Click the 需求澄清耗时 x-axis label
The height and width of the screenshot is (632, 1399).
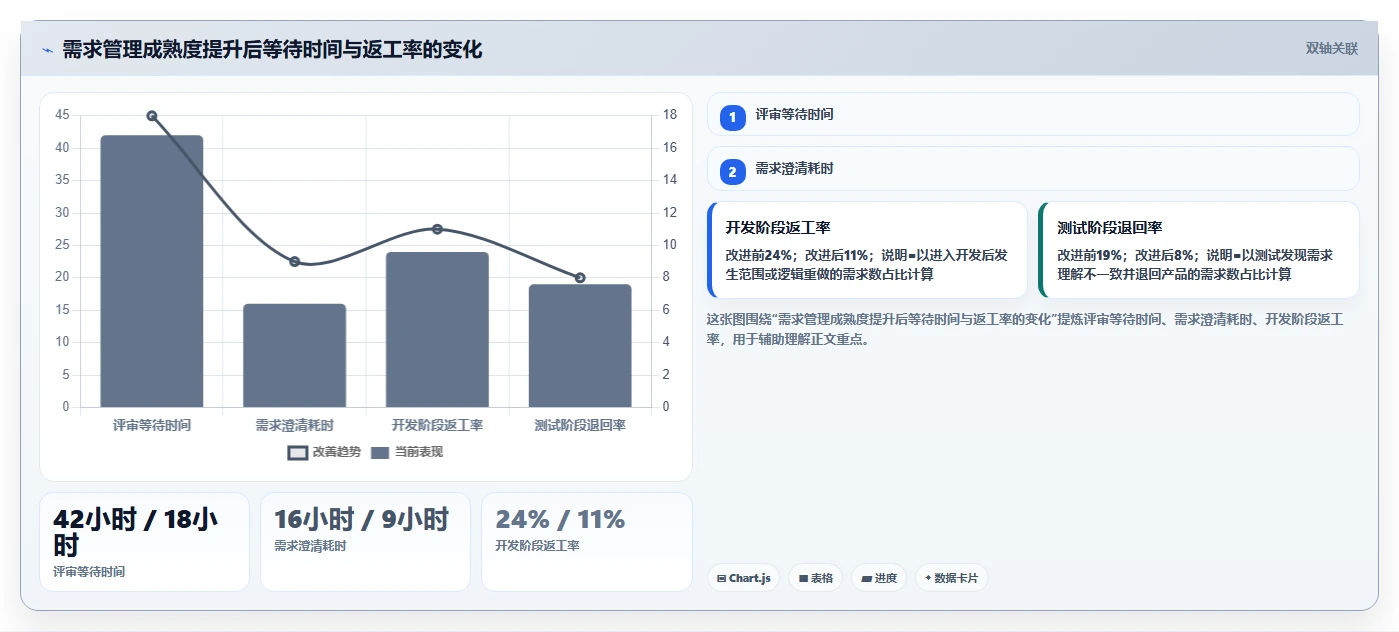point(294,426)
